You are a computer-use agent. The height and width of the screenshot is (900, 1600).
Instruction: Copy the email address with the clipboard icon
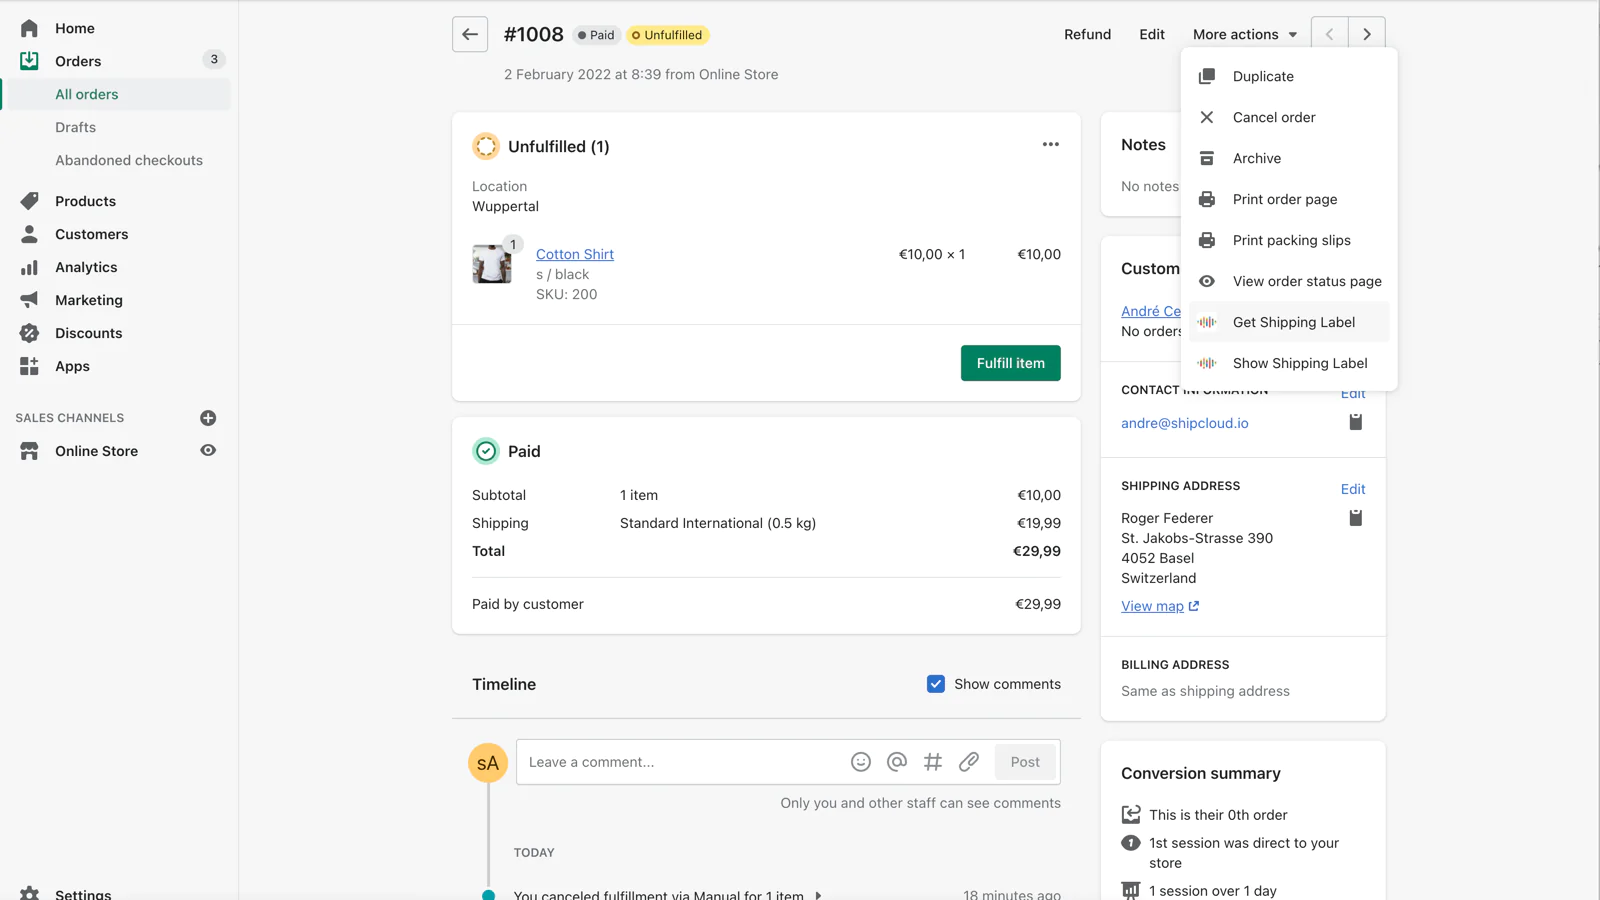(x=1355, y=422)
